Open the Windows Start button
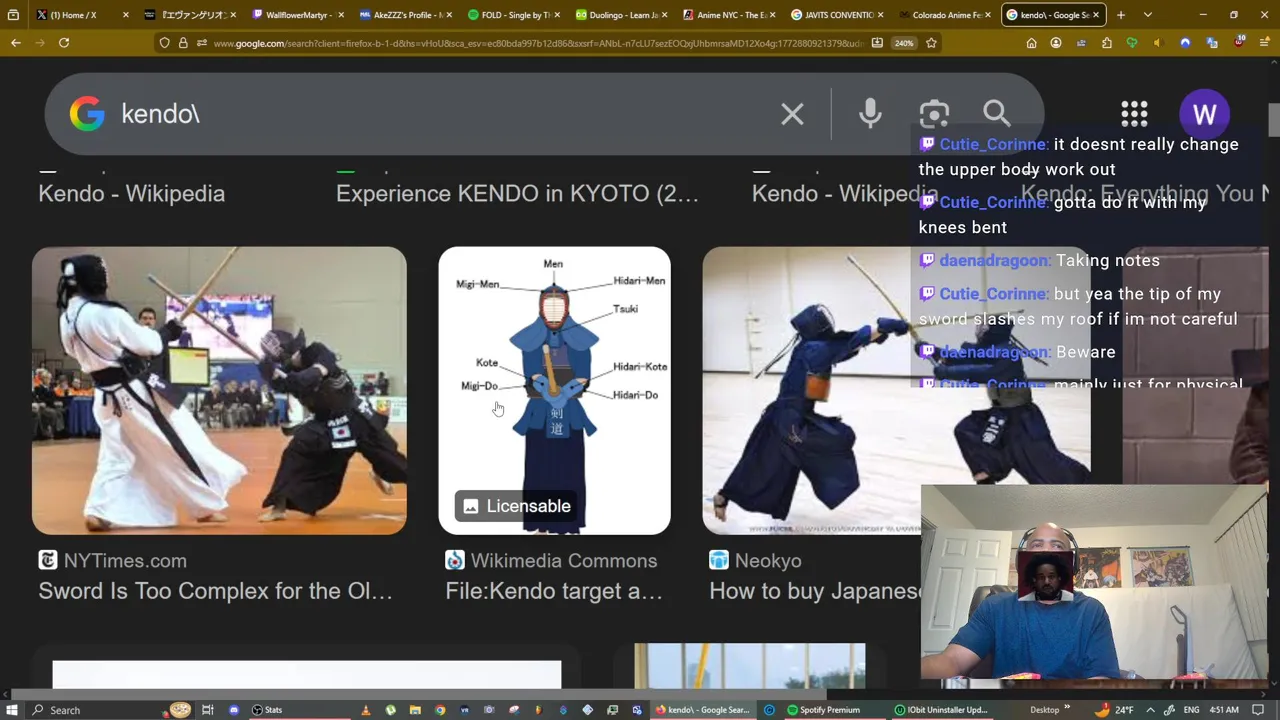 pyautogui.click(x=11, y=710)
